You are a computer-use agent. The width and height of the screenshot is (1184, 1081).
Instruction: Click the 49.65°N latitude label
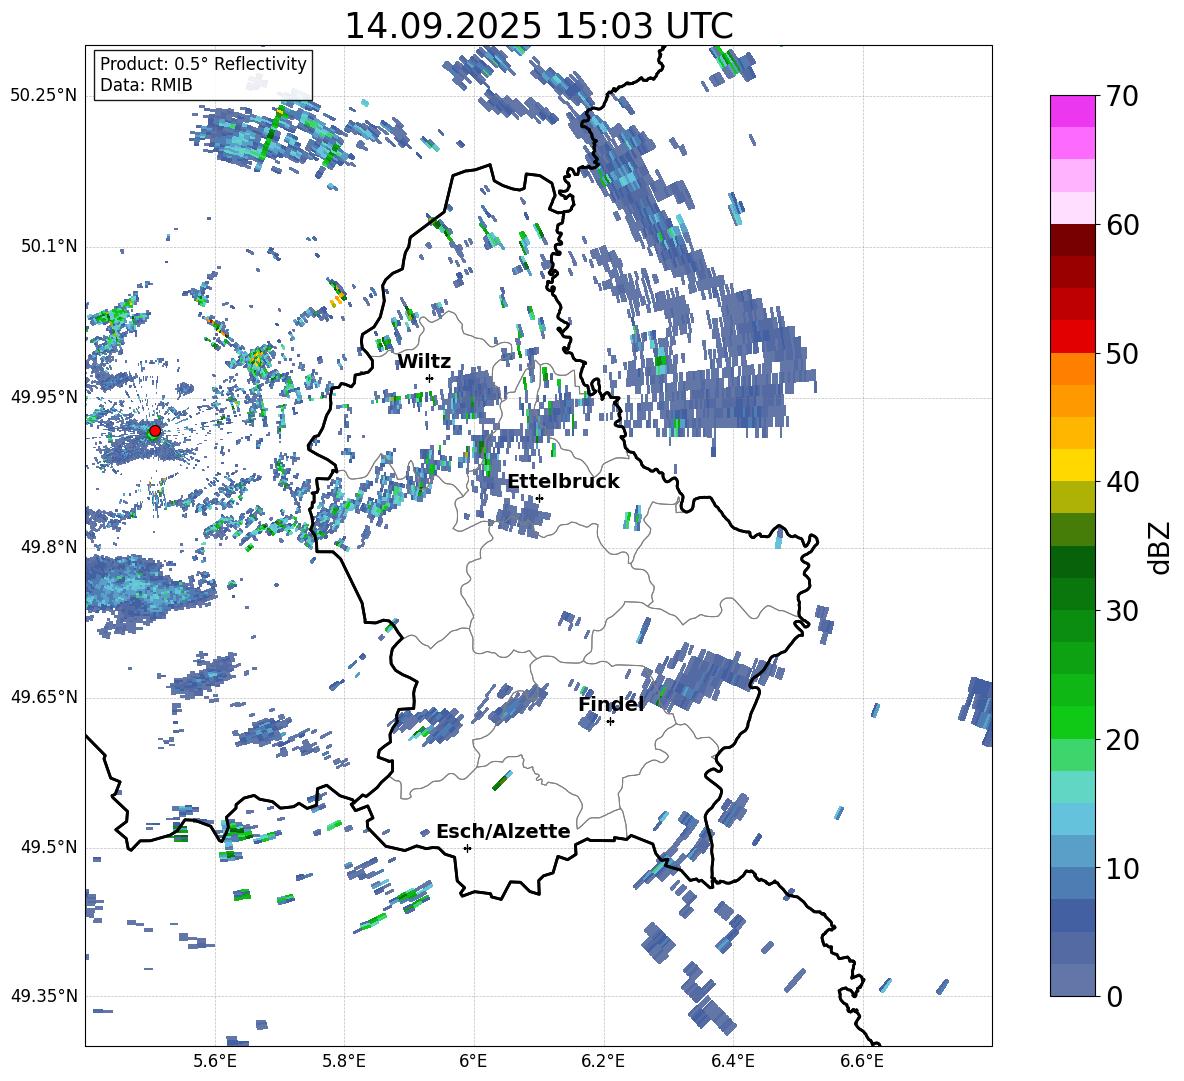[x=44, y=697]
